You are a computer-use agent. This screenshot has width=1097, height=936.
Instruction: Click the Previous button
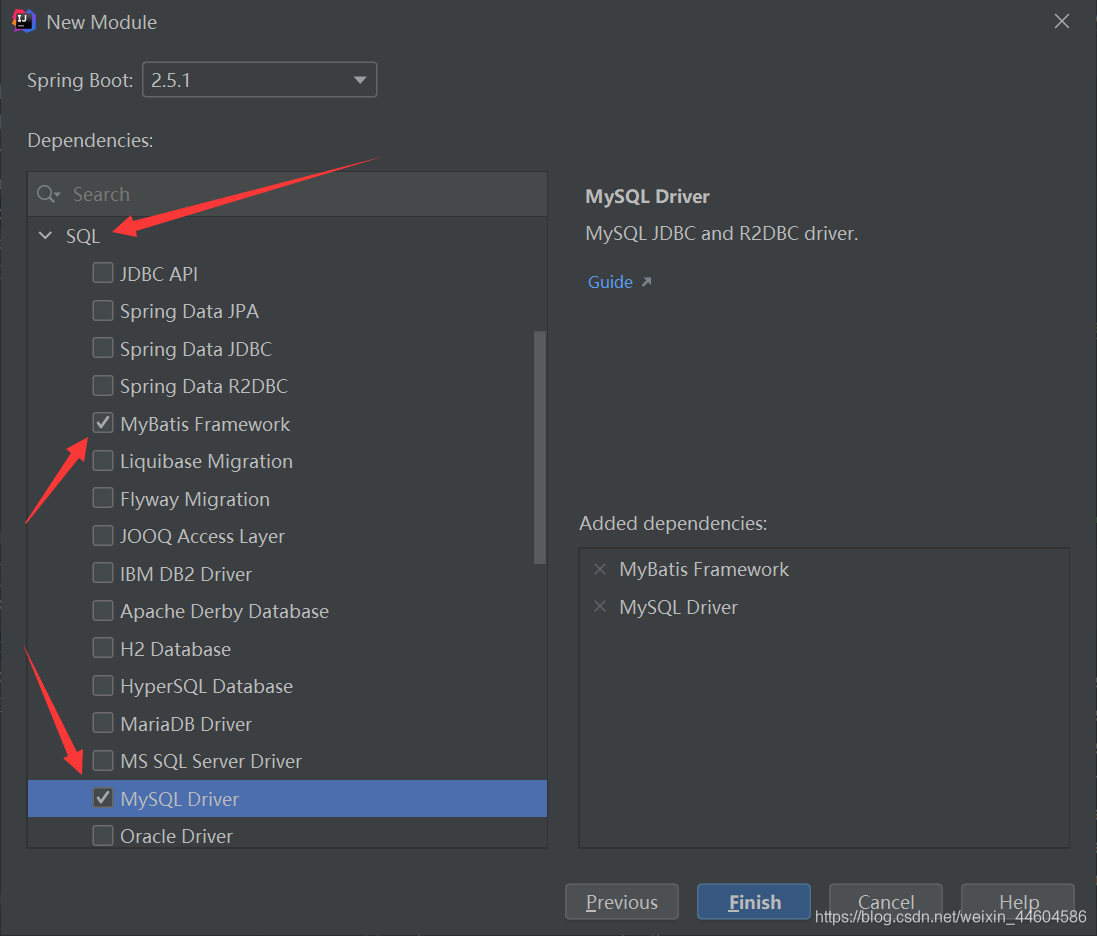pyautogui.click(x=621, y=902)
